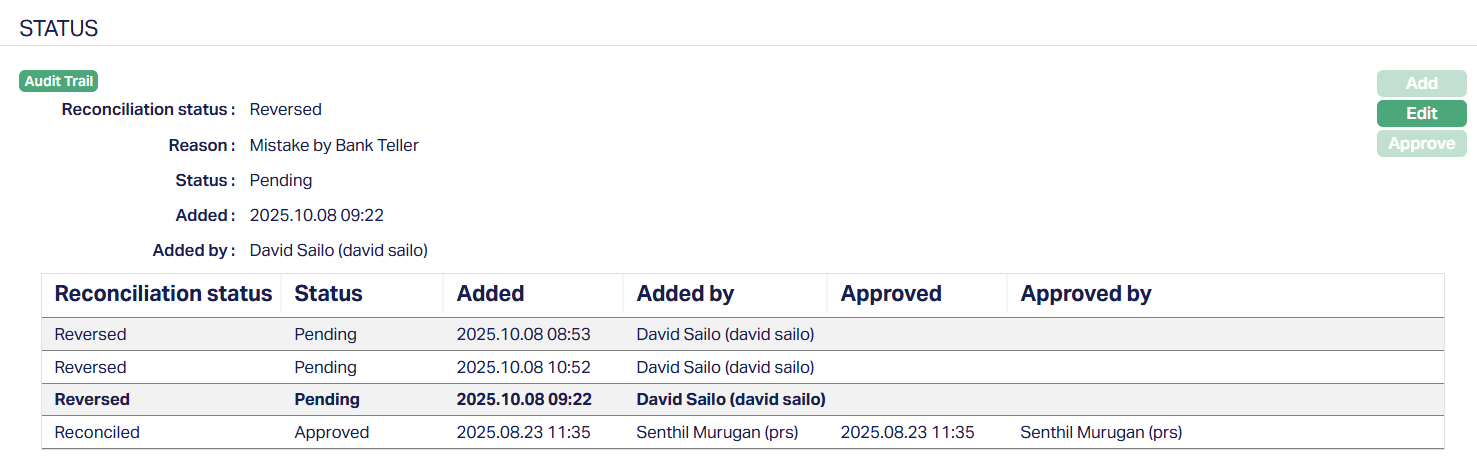The height and width of the screenshot is (459, 1477).
Task: Click the Added by column header
Action: (x=685, y=294)
